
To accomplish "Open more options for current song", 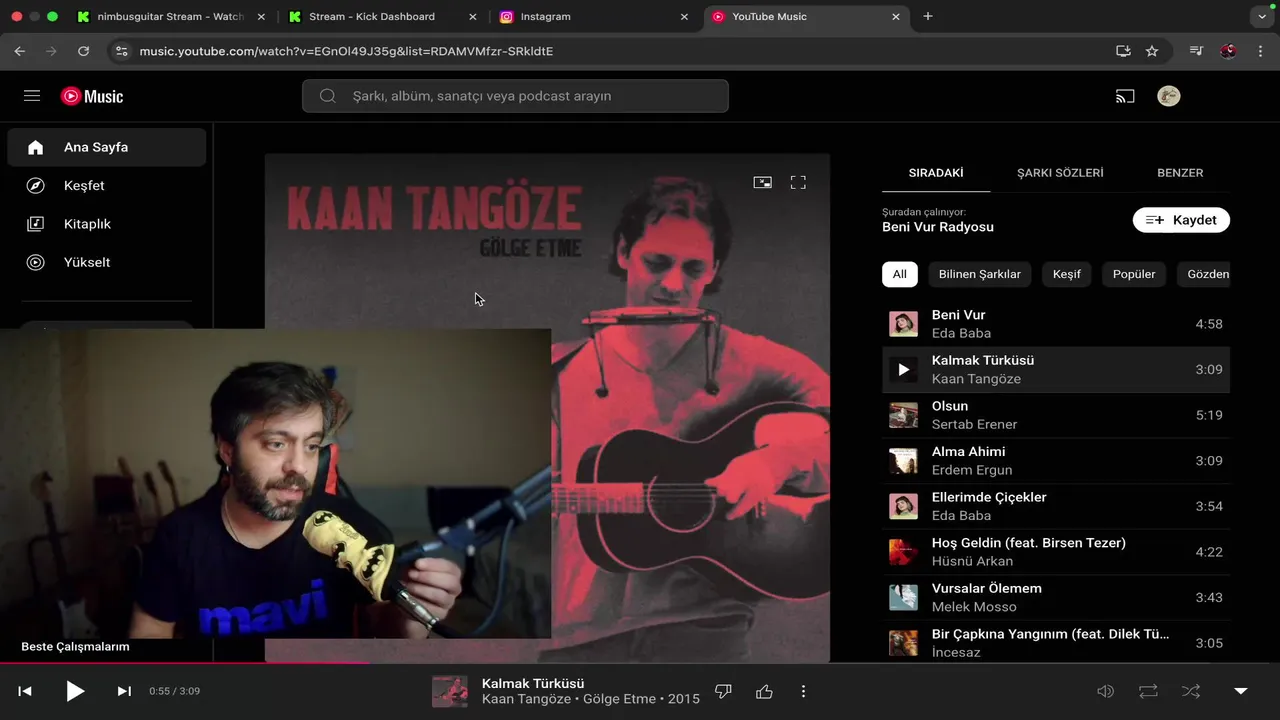I will click(x=803, y=691).
